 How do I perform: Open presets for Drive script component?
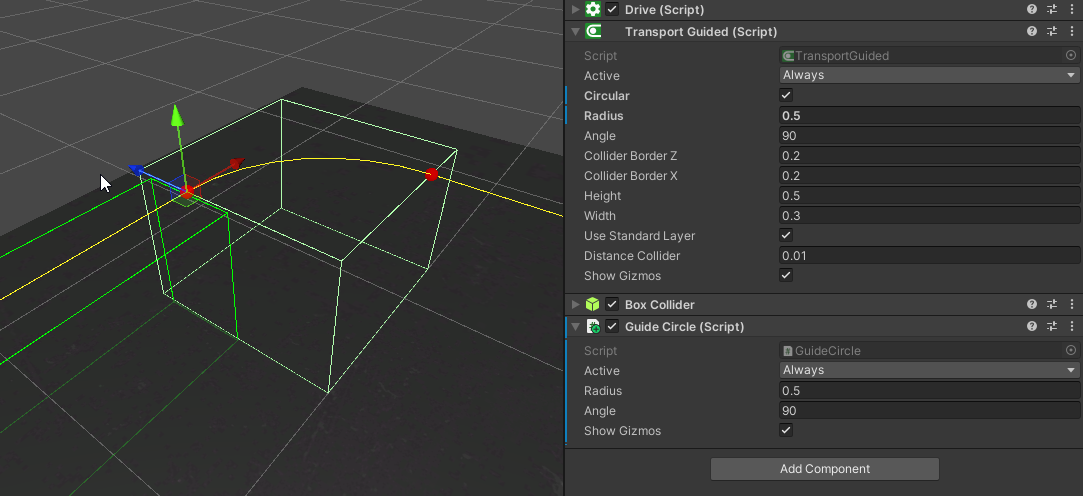(1052, 9)
